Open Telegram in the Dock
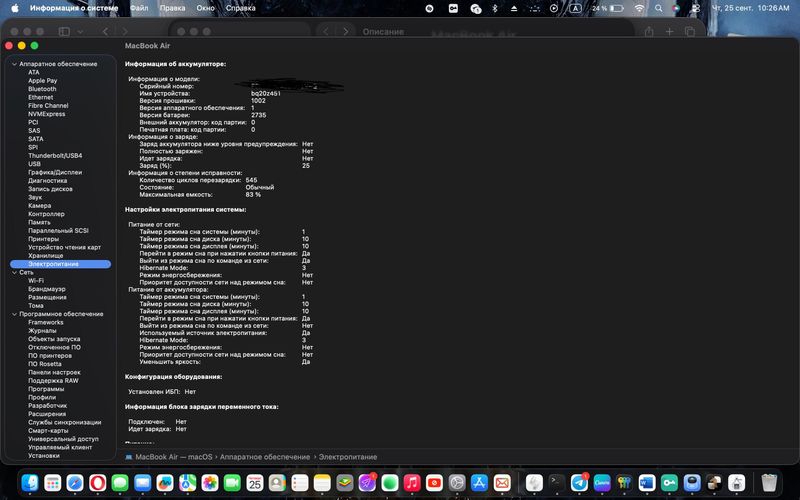Image resolution: width=800 pixels, height=500 pixels. click(x=579, y=482)
